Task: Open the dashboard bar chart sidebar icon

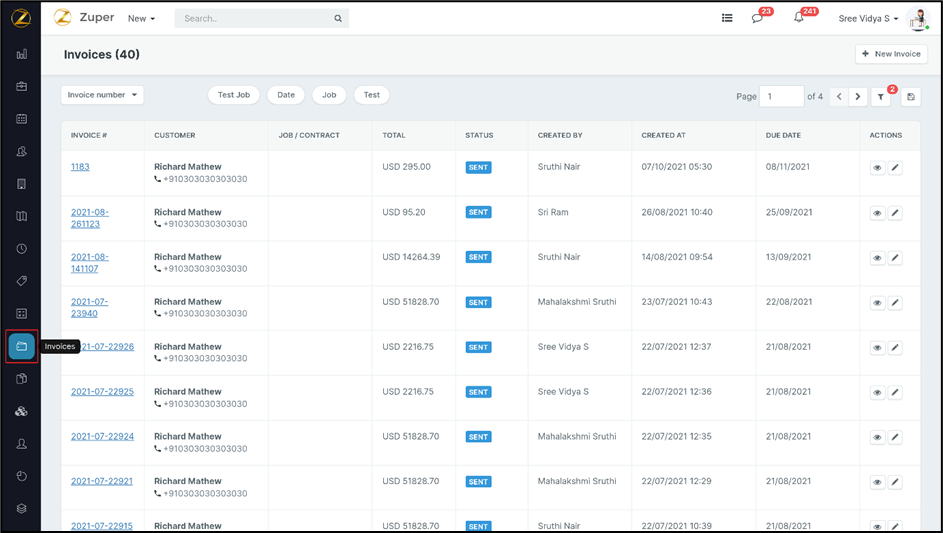Action: (21, 54)
